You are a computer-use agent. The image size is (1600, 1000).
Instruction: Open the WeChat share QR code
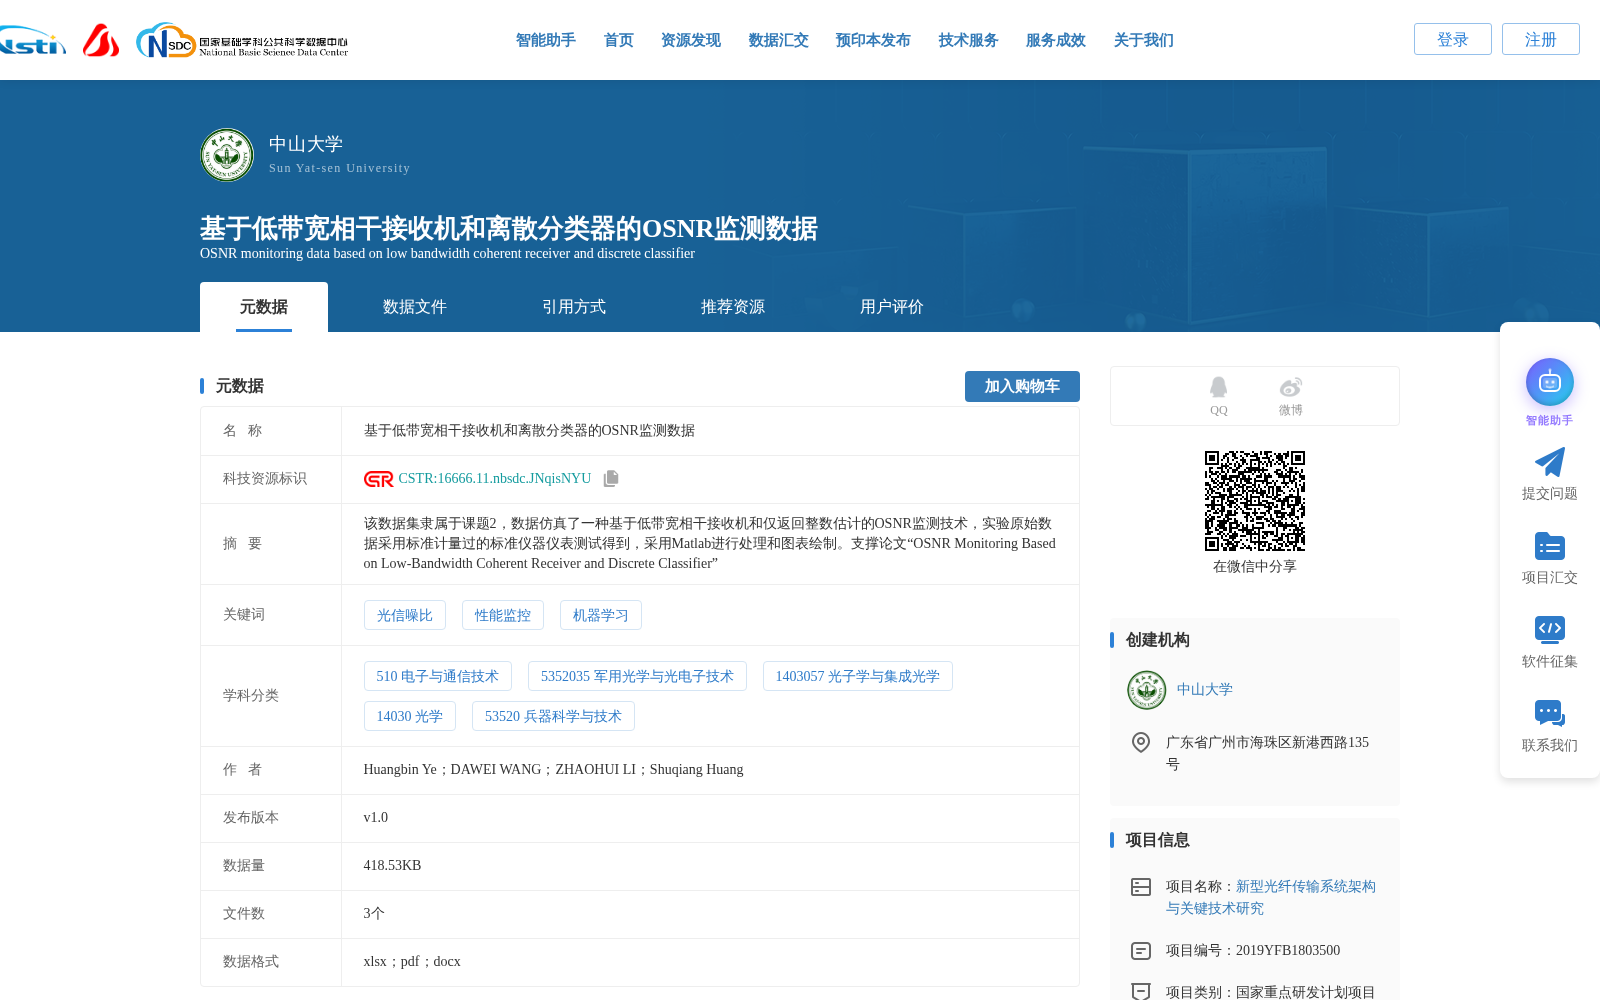1255,501
